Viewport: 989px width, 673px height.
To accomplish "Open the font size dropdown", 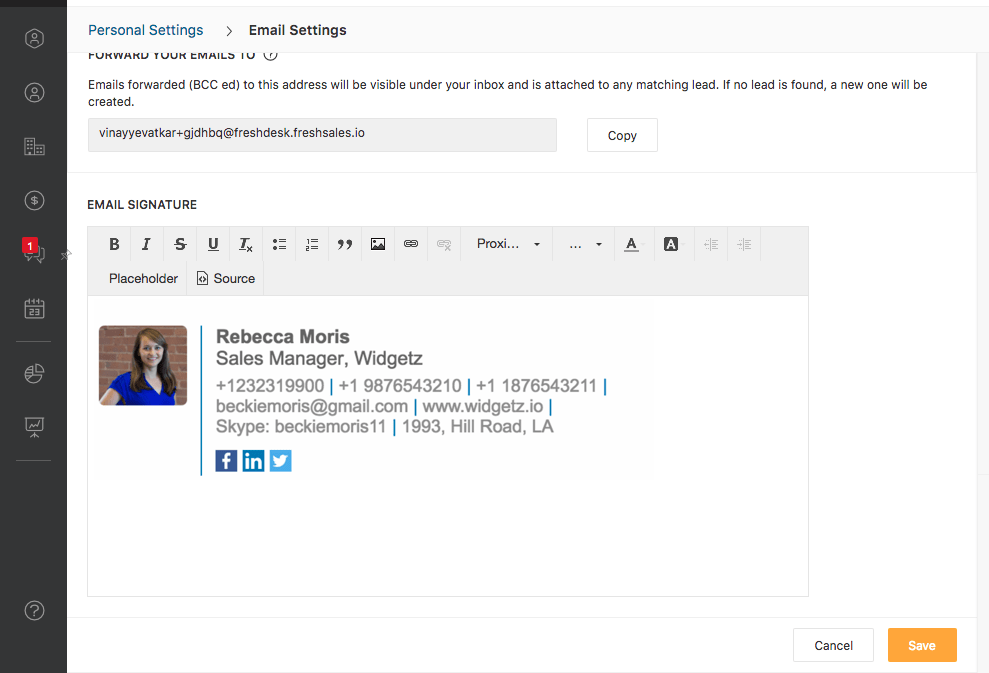I will coord(585,244).
